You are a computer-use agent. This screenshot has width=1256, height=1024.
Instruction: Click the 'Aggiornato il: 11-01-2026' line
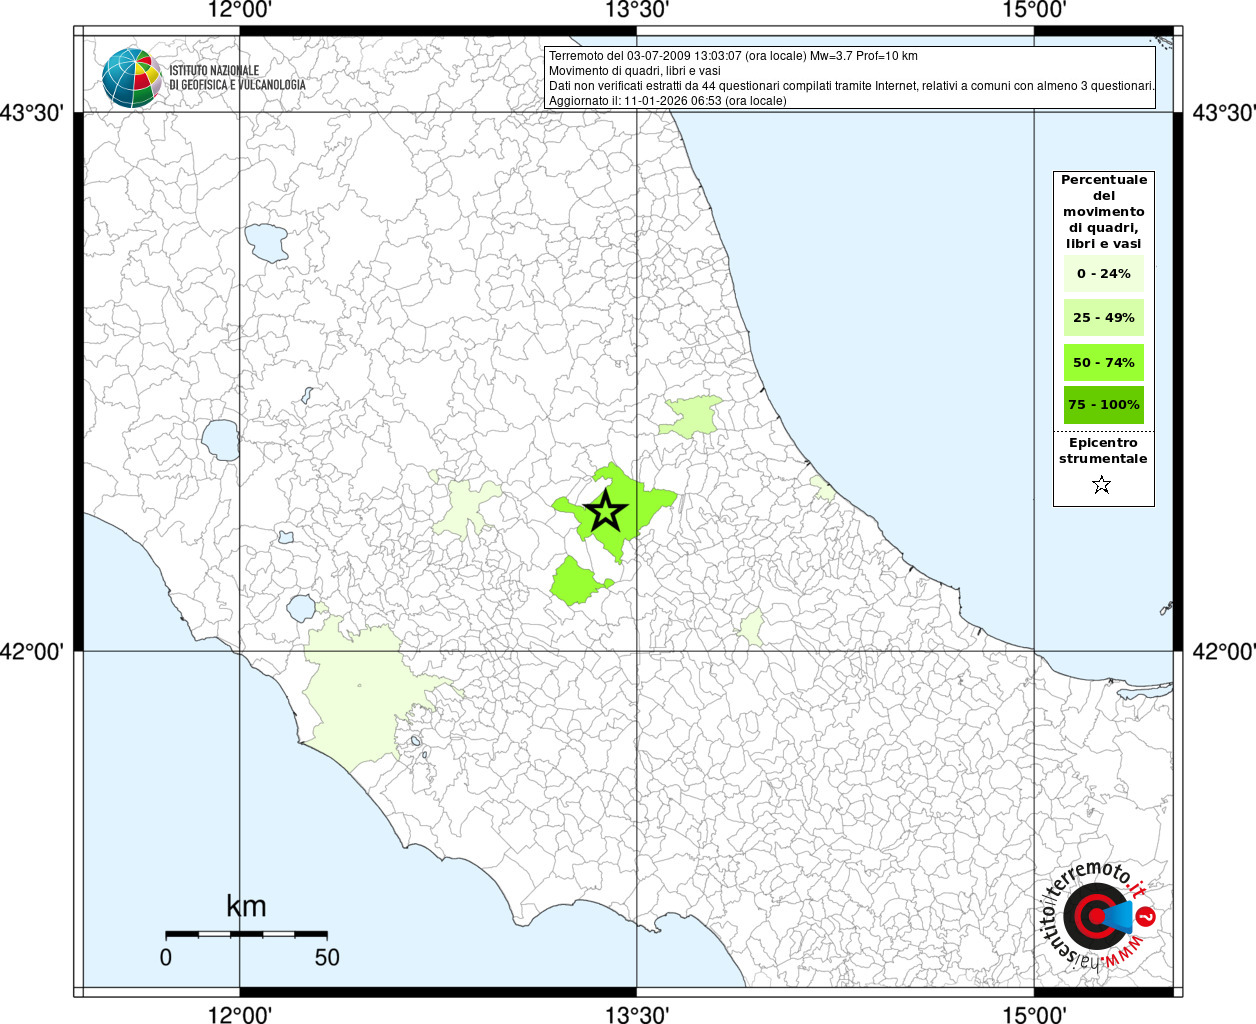[667, 101]
